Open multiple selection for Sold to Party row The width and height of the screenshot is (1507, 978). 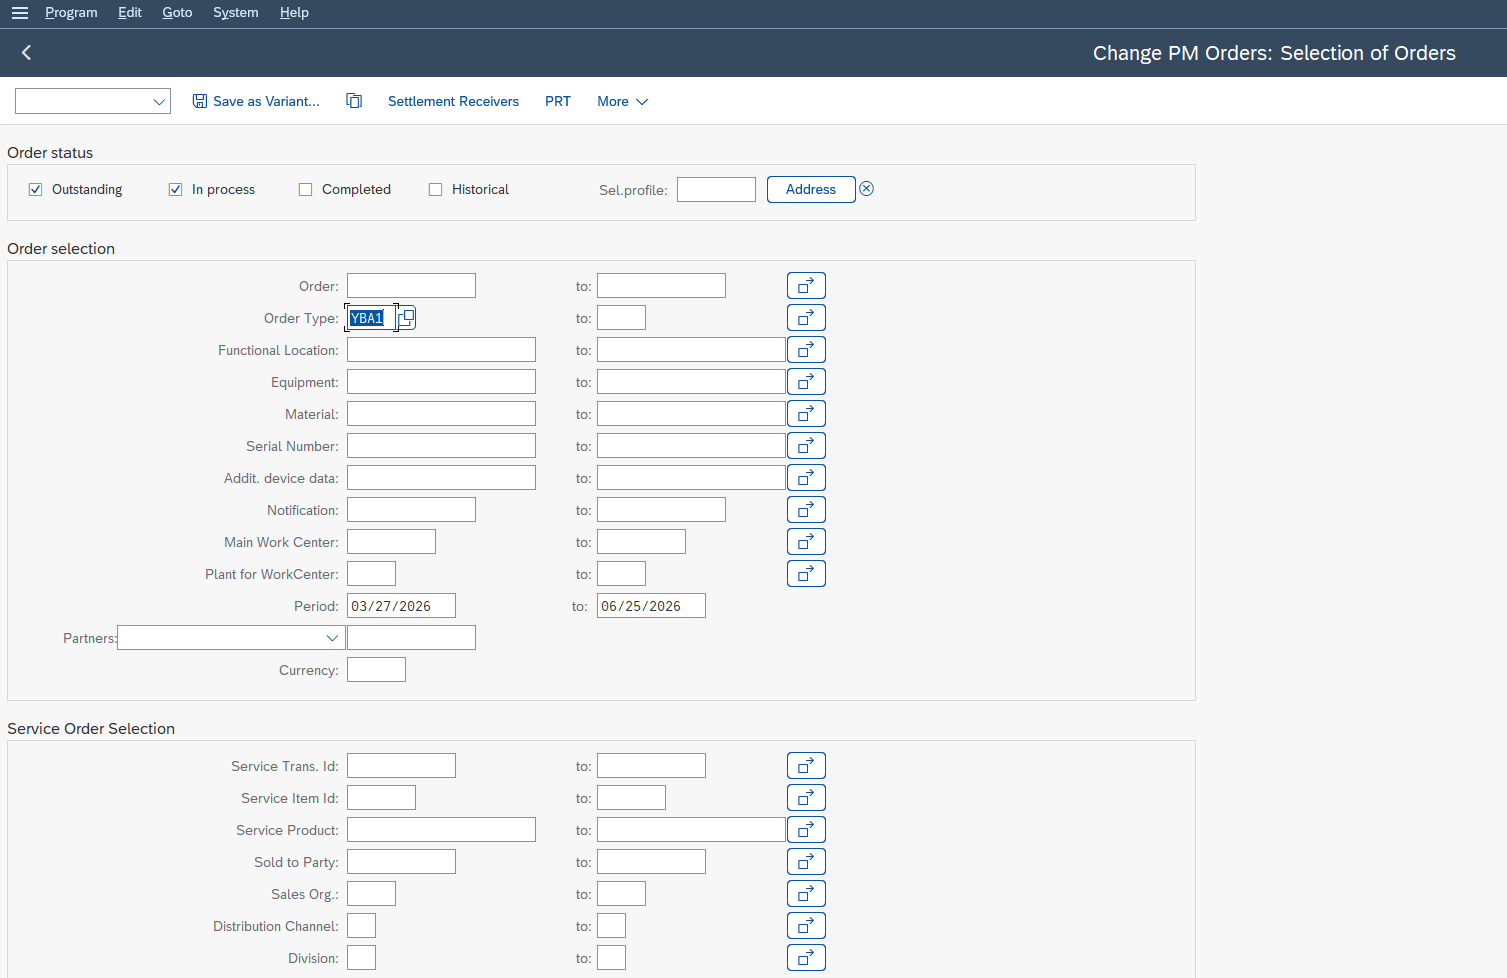pos(806,862)
